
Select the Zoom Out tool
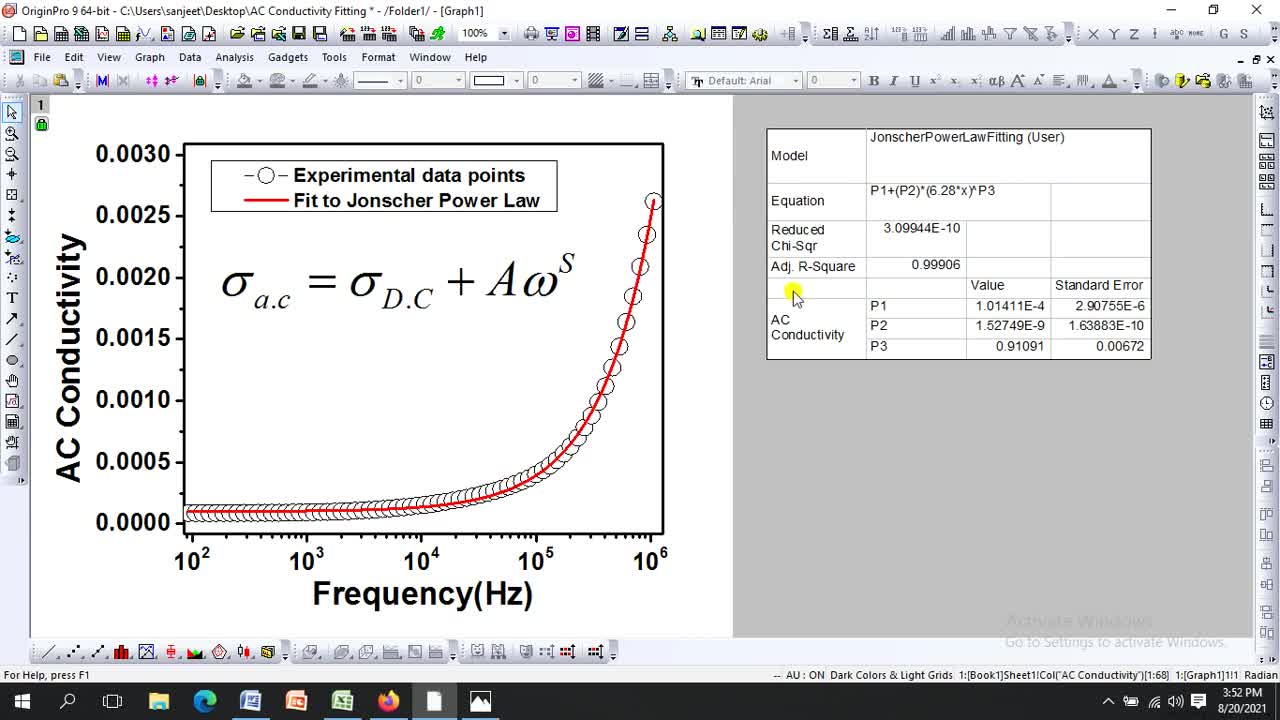[12, 154]
